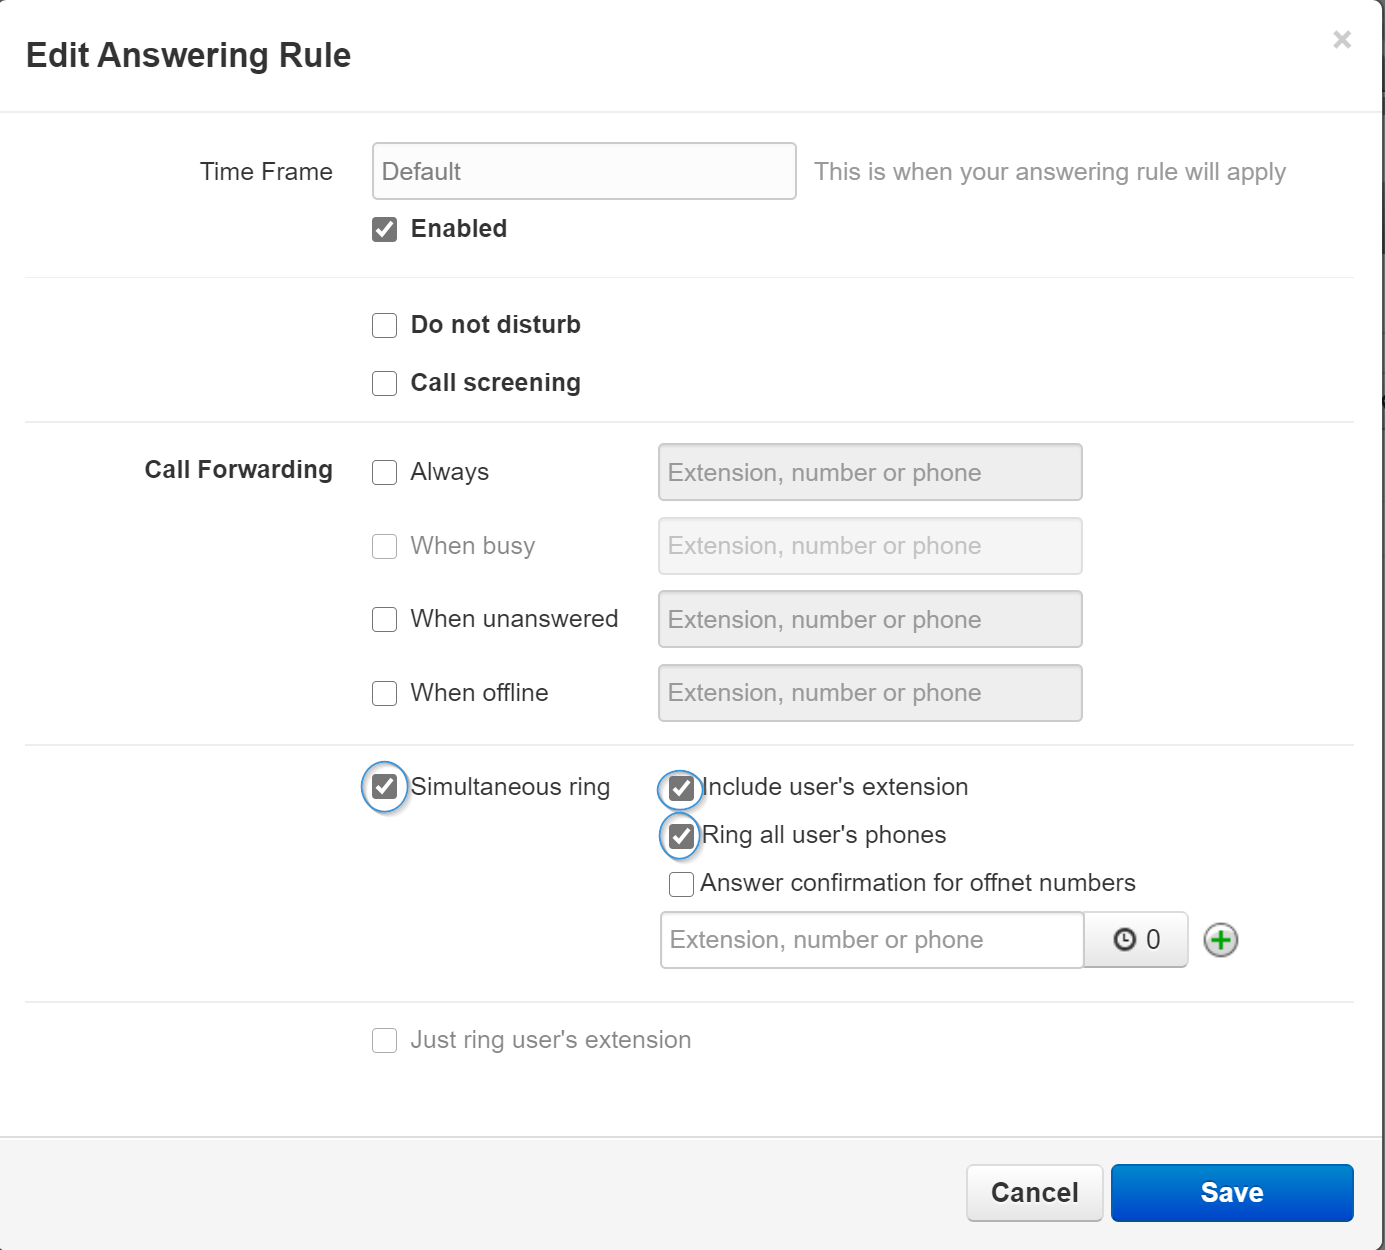Select the When offline destination field
Viewport: 1385px width, 1250px height.
tap(870, 694)
